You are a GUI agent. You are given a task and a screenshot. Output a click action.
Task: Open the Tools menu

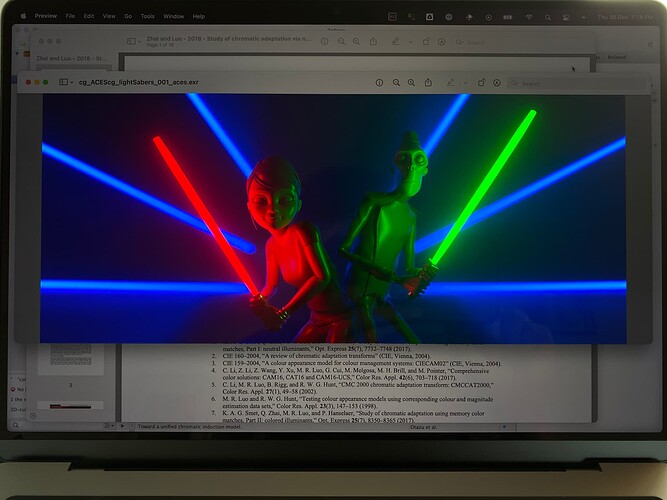[x=148, y=16]
